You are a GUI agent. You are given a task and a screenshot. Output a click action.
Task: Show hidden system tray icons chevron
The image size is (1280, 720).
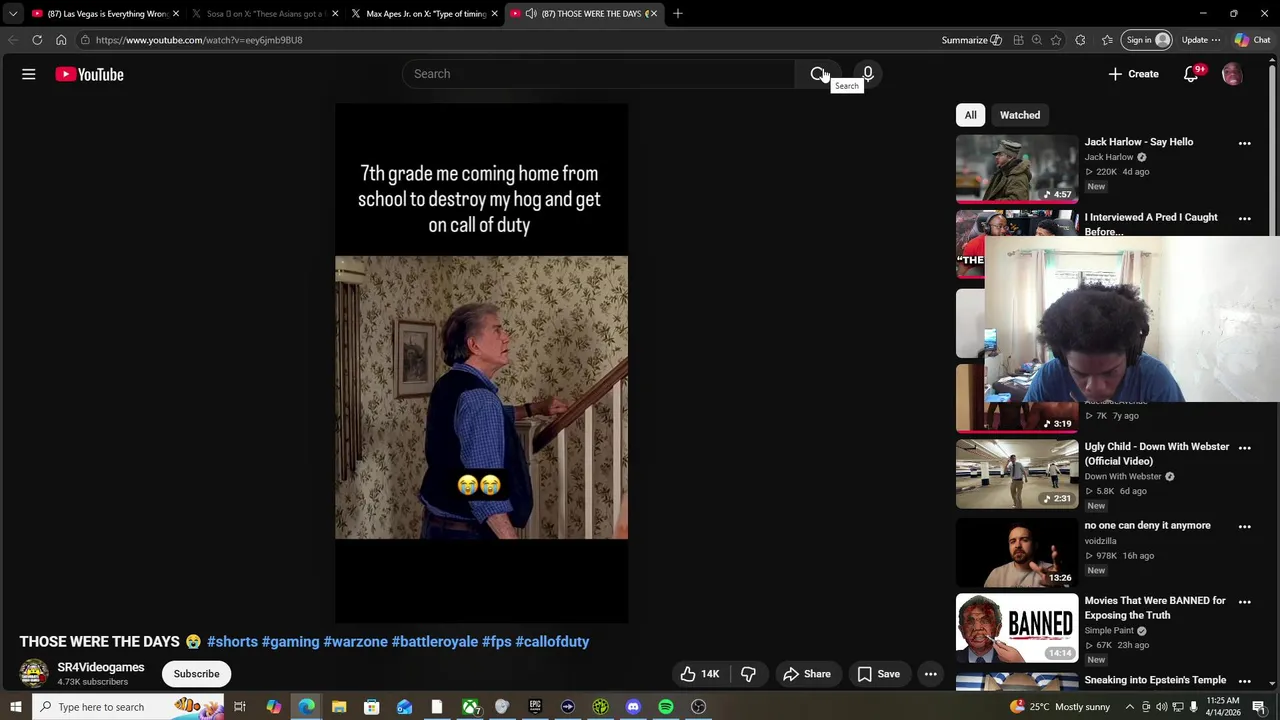click(x=1130, y=707)
